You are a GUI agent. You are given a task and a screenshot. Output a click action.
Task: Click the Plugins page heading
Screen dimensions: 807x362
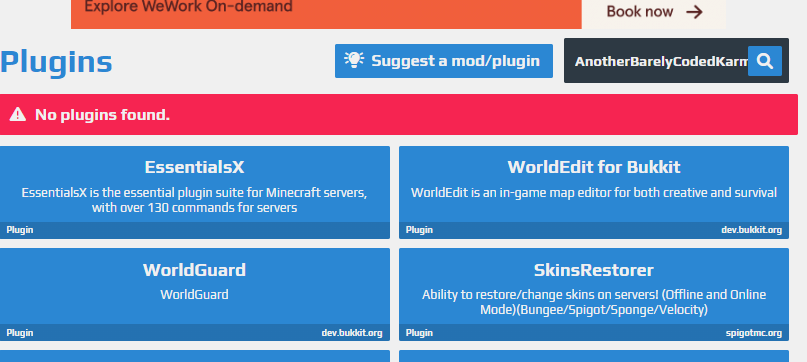point(56,63)
